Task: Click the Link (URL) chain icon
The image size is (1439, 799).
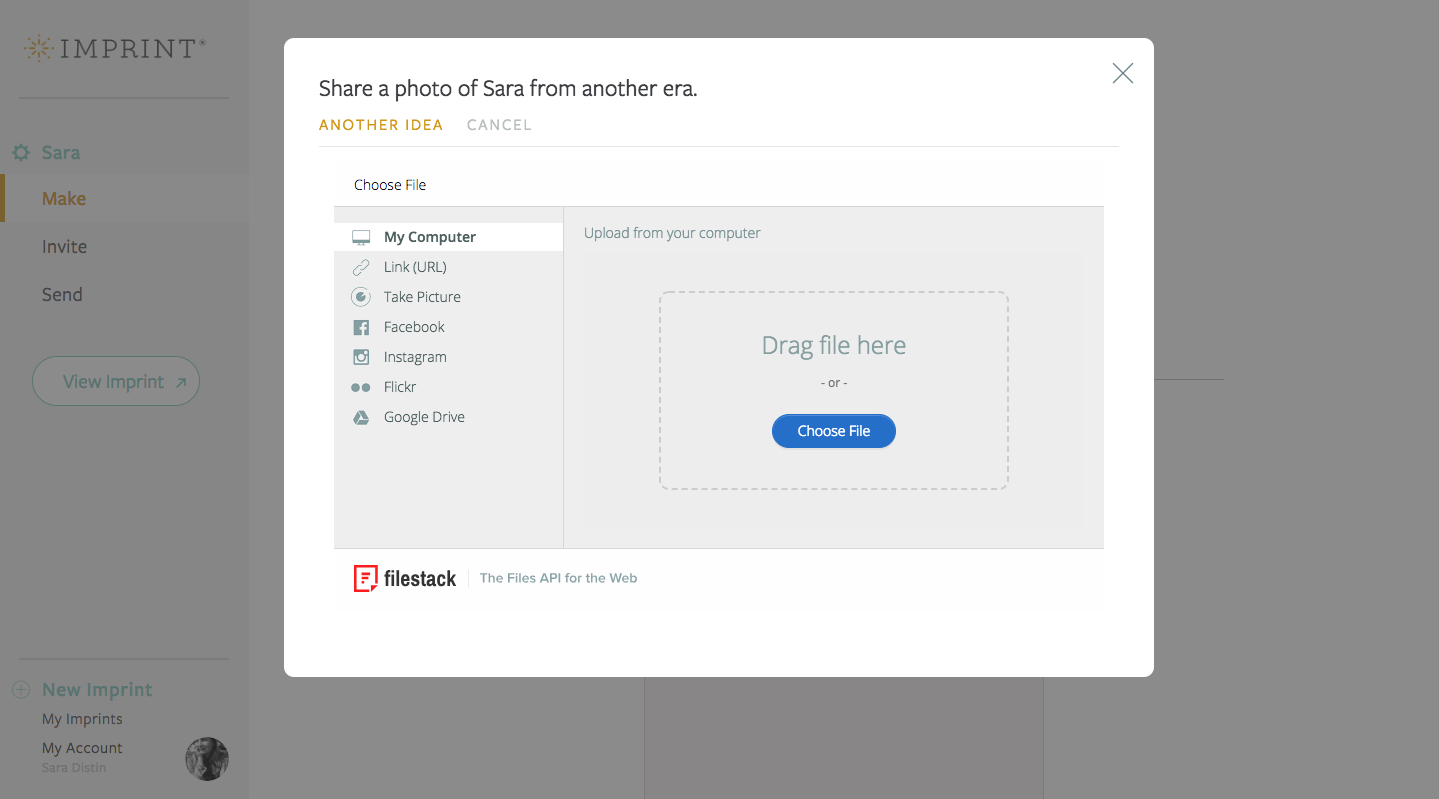Action: click(x=361, y=267)
